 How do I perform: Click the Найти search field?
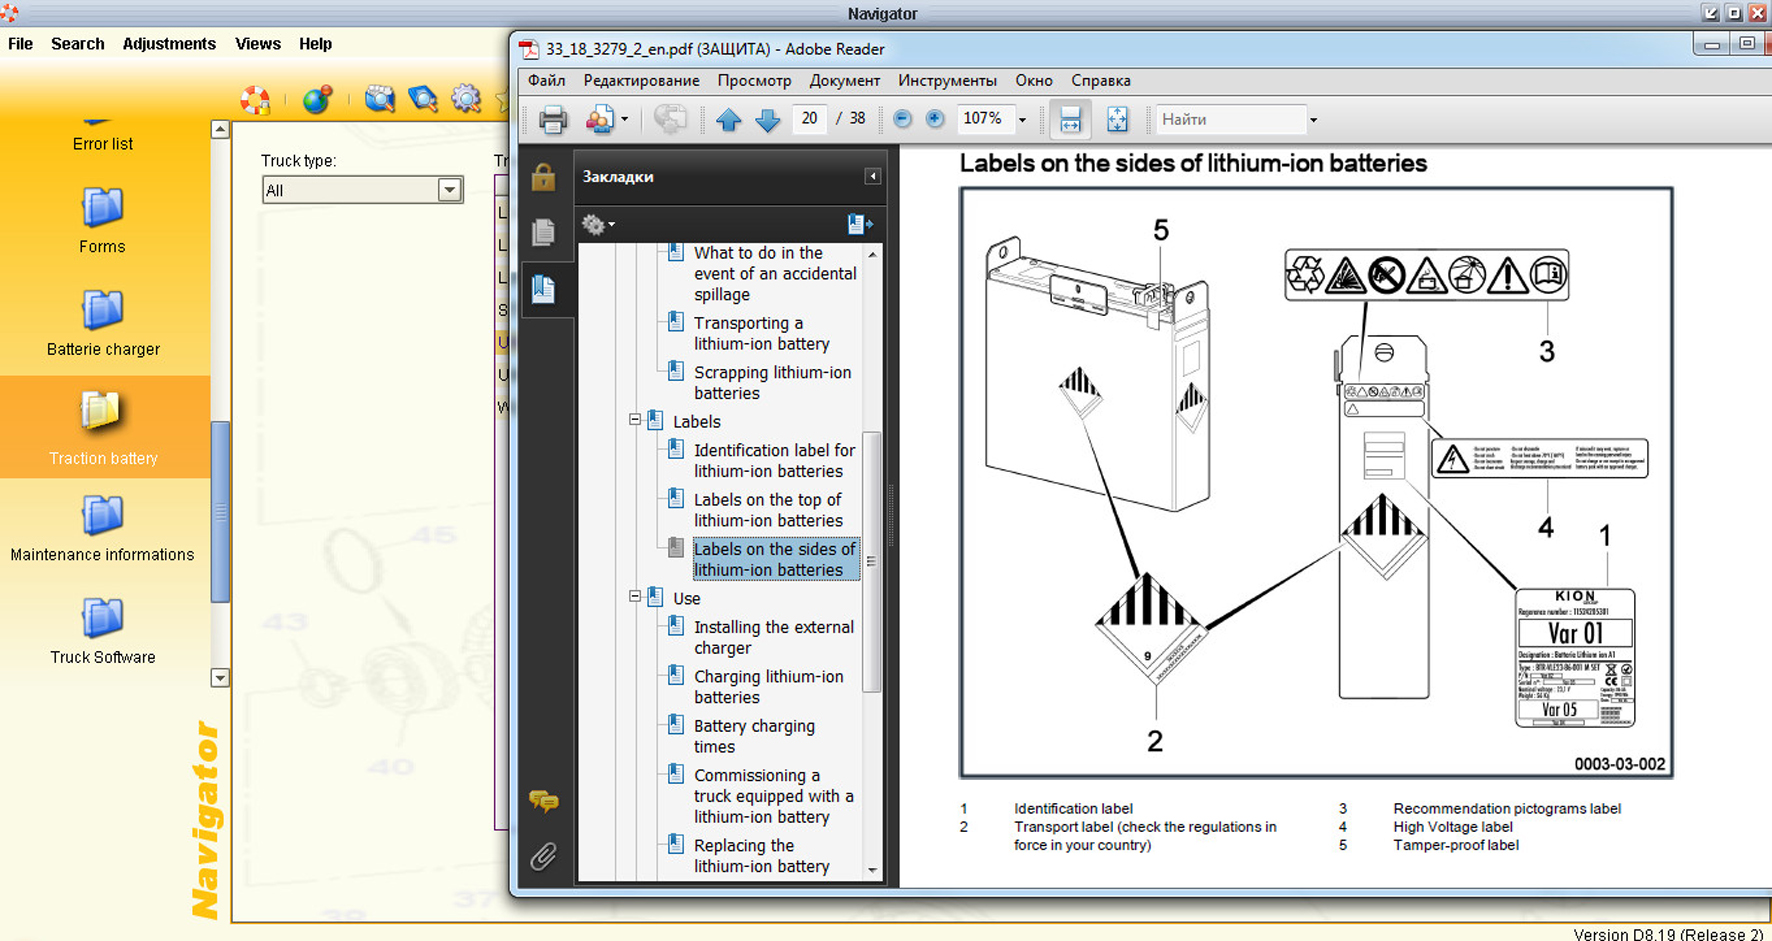click(1230, 119)
